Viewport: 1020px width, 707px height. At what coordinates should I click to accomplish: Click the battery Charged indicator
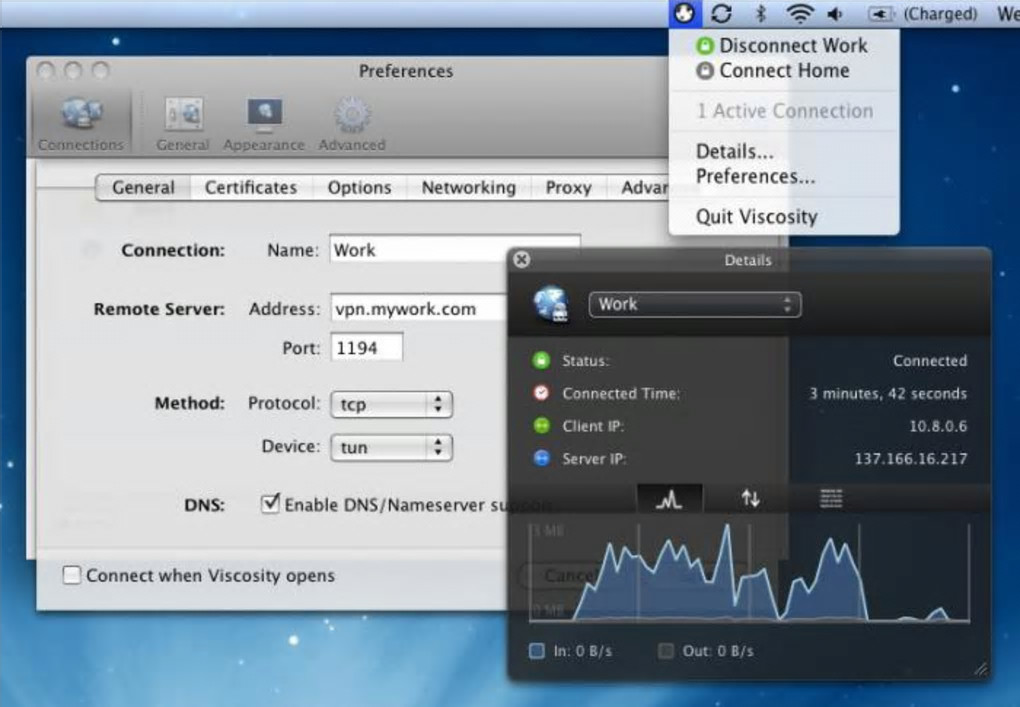923,14
